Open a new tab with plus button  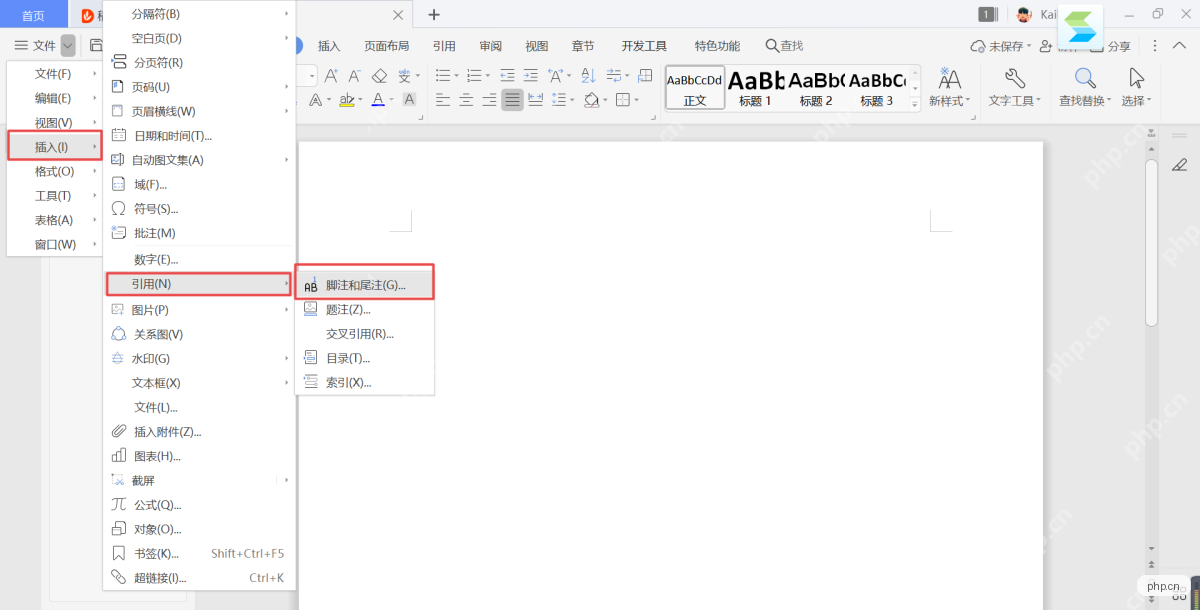click(x=434, y=15)
